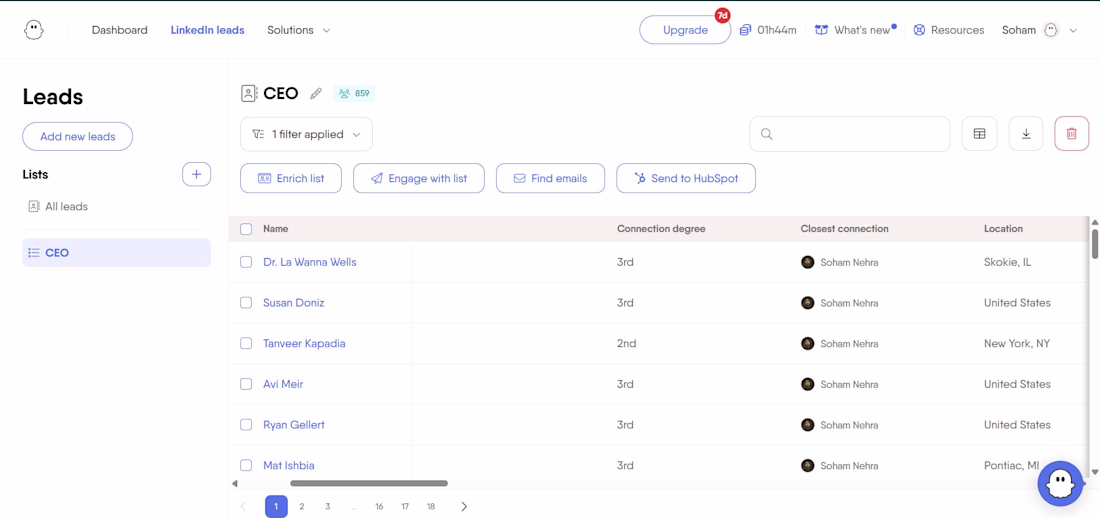Click the Connection degree column header

click(x=661, y=229)
